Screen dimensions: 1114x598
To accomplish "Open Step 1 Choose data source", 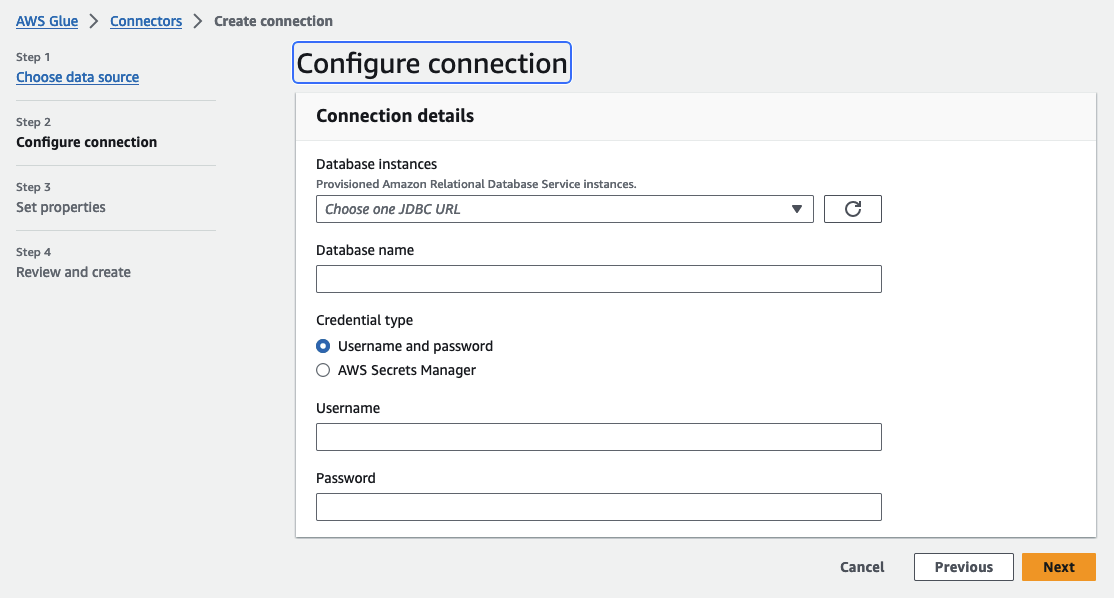I will (77, 77).
